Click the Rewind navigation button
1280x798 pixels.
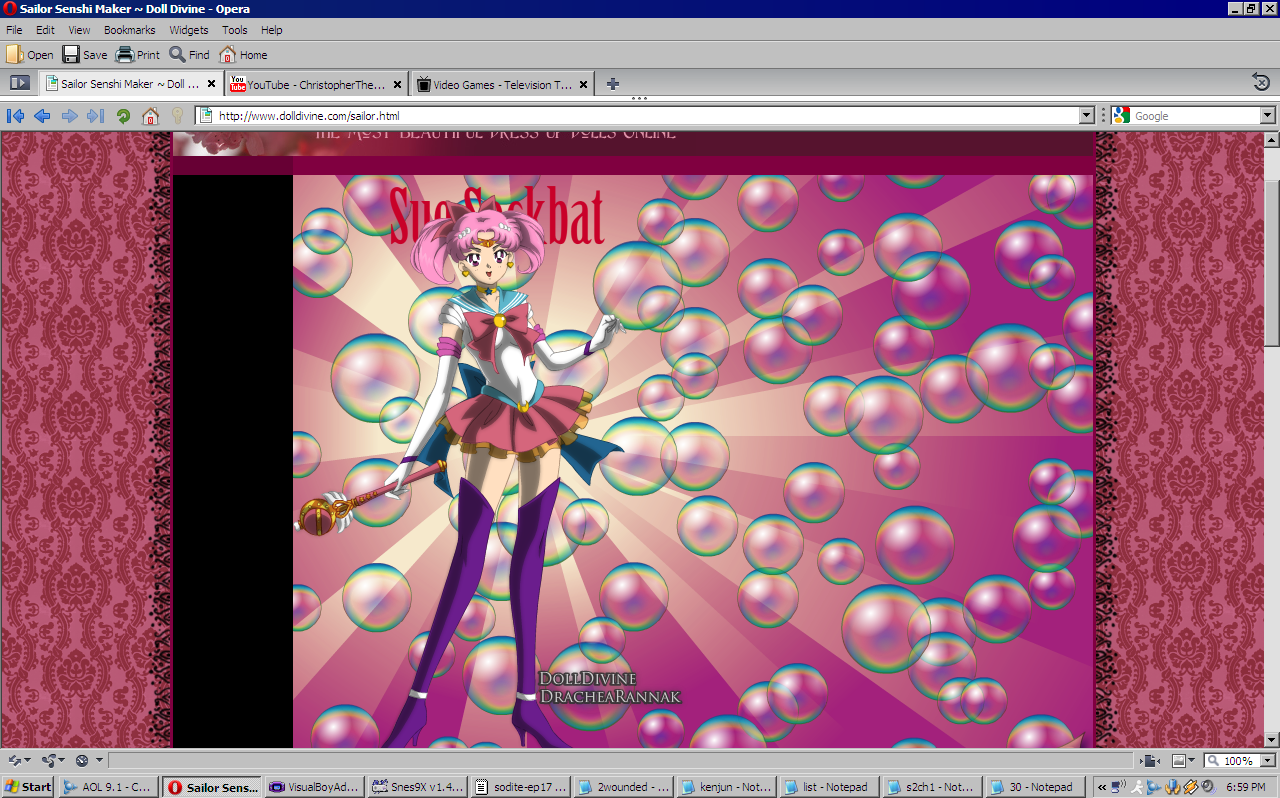point(15,116)
